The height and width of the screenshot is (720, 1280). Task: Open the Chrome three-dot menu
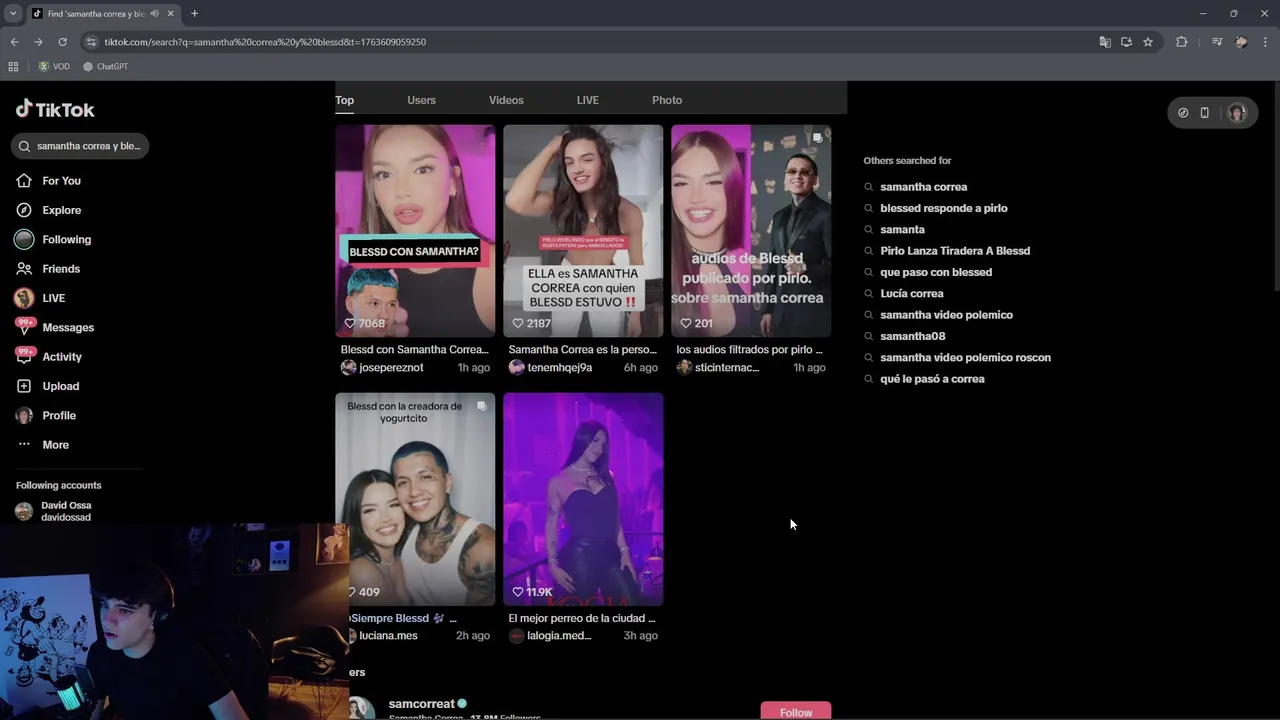1266,42
